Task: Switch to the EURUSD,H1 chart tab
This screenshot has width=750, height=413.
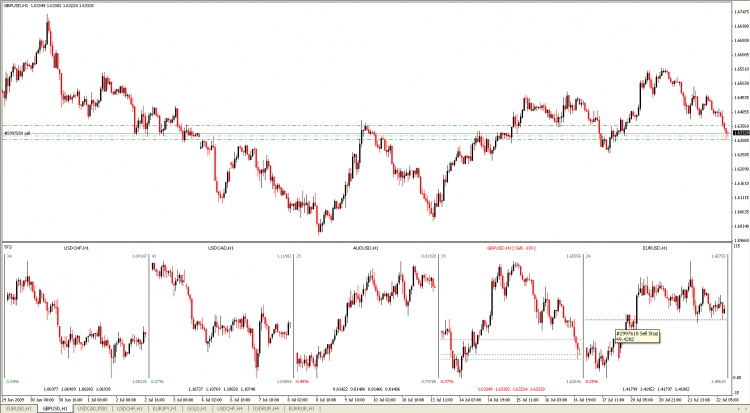Action: (x=16, y=408)
